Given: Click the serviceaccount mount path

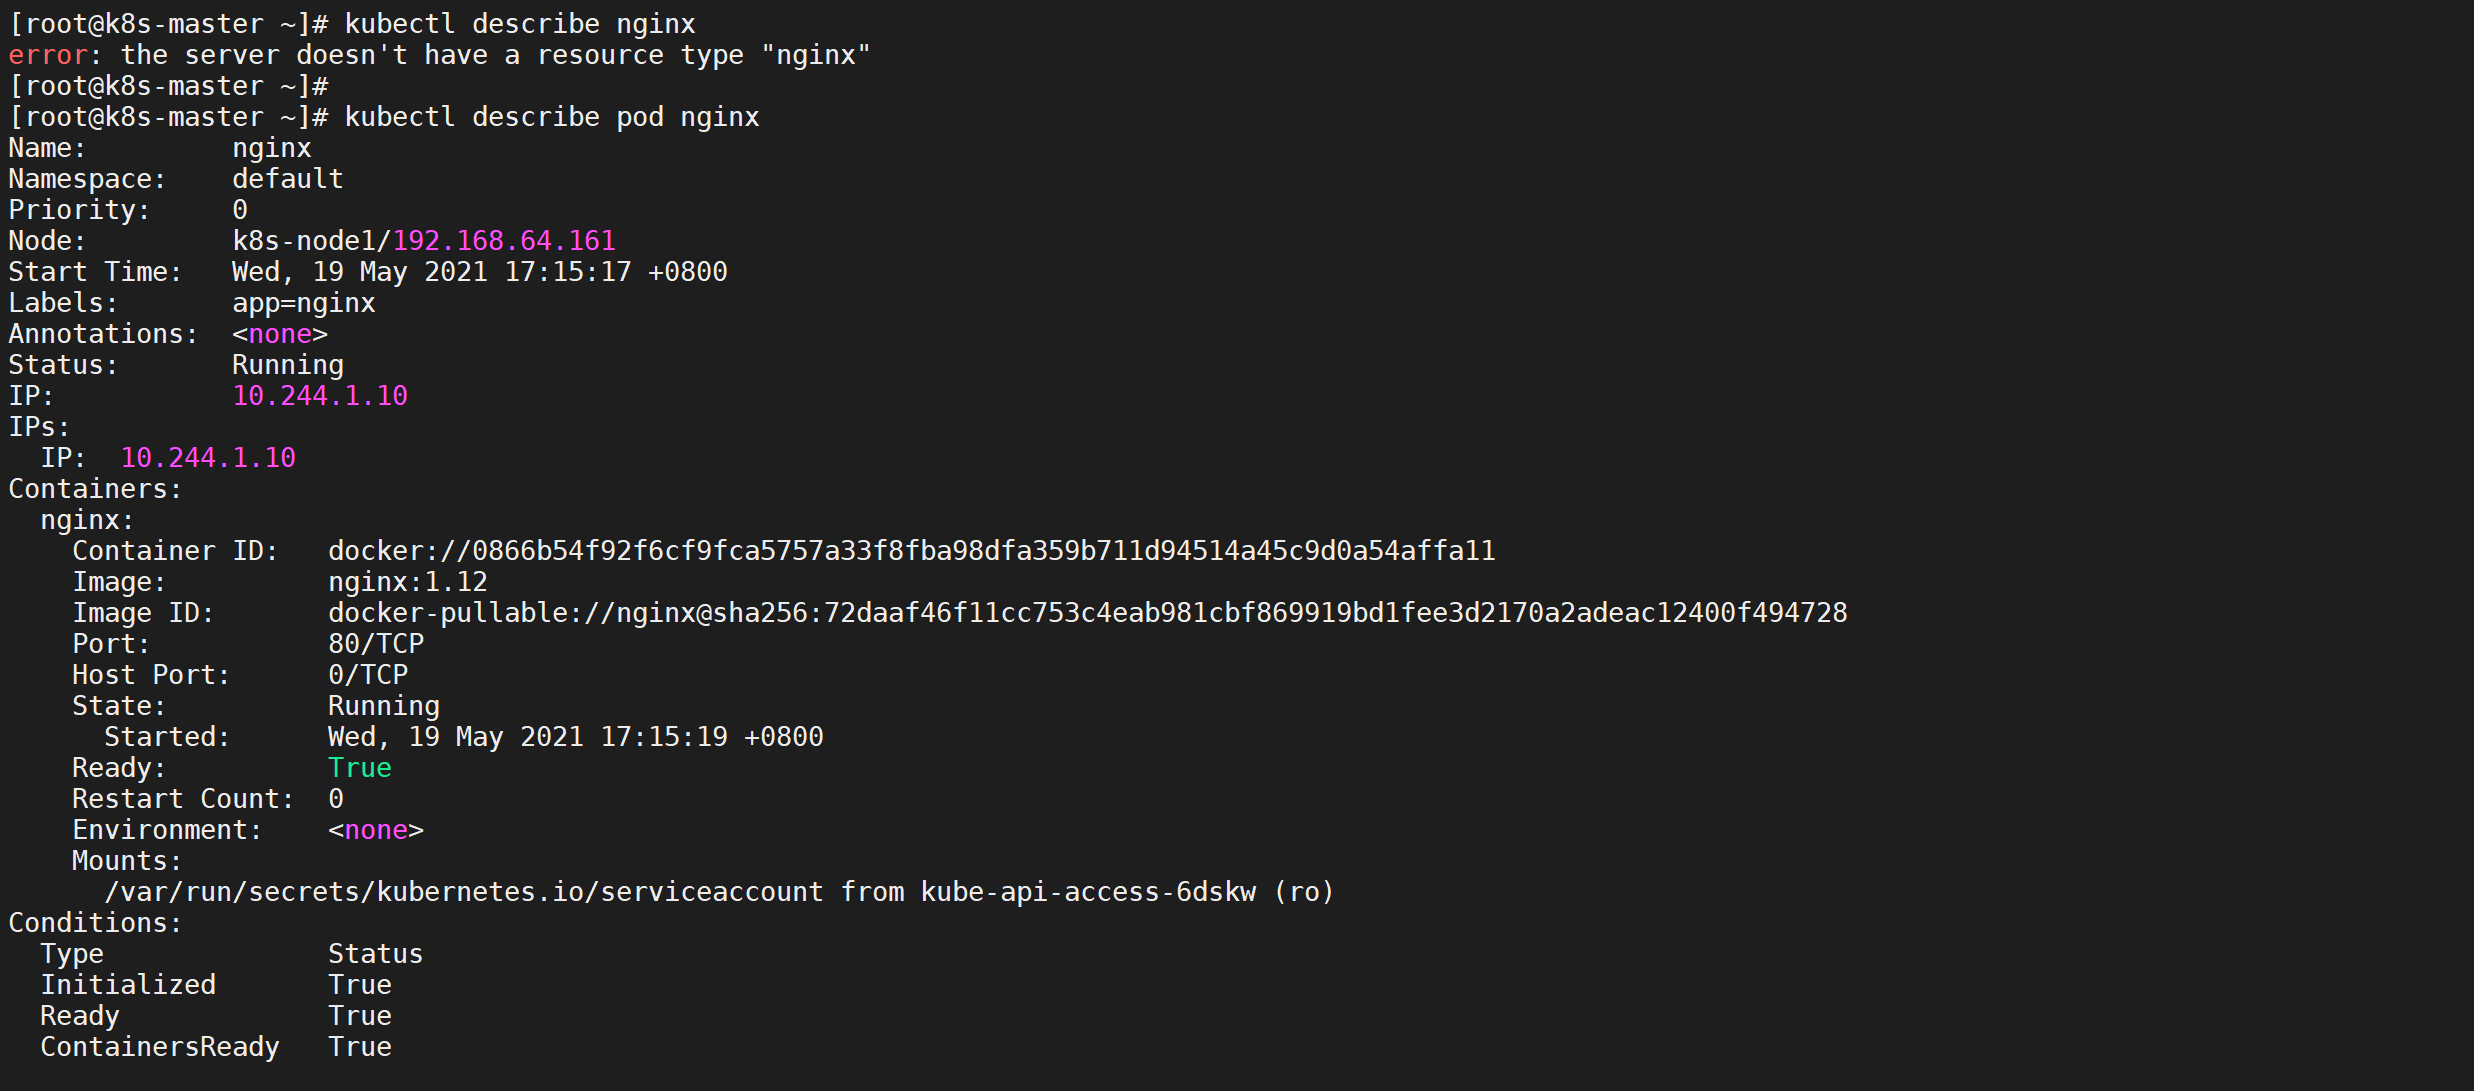Looking at the screenshot, I should (x=464, y=892).
